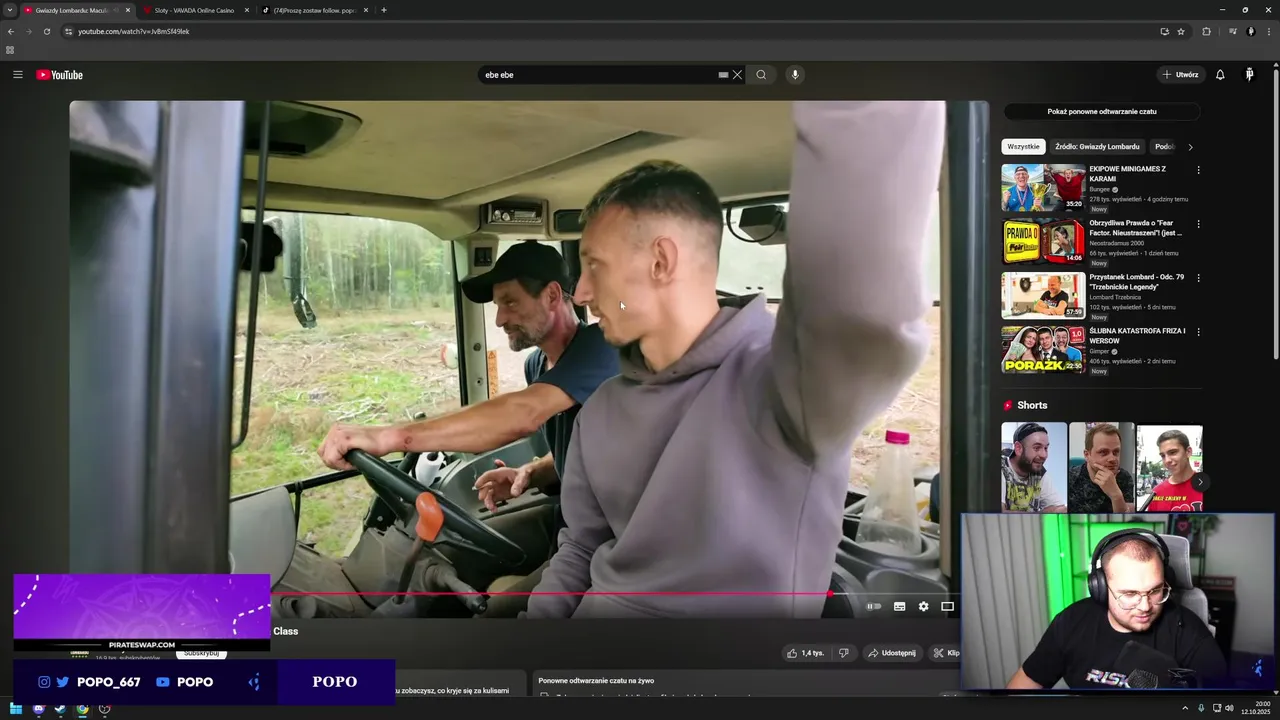Open the YouTube hamburger guide menu
The width and height of the screenshot is (1280, 720).
(x=17, y=75)
